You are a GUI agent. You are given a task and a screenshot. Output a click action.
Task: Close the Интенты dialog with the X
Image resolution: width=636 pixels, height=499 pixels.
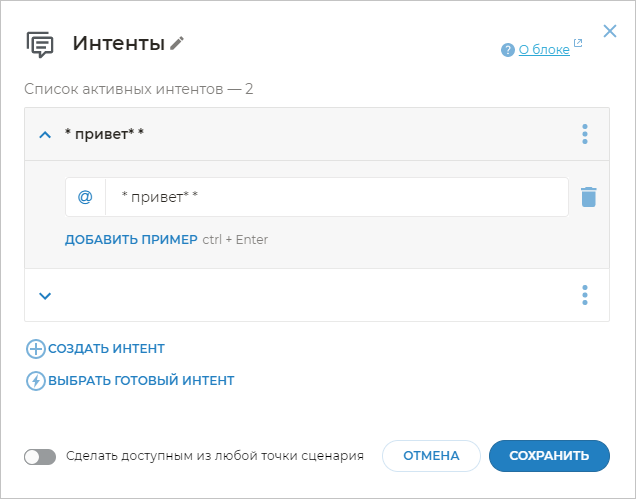pyautogui.click(x=609, y=31)
